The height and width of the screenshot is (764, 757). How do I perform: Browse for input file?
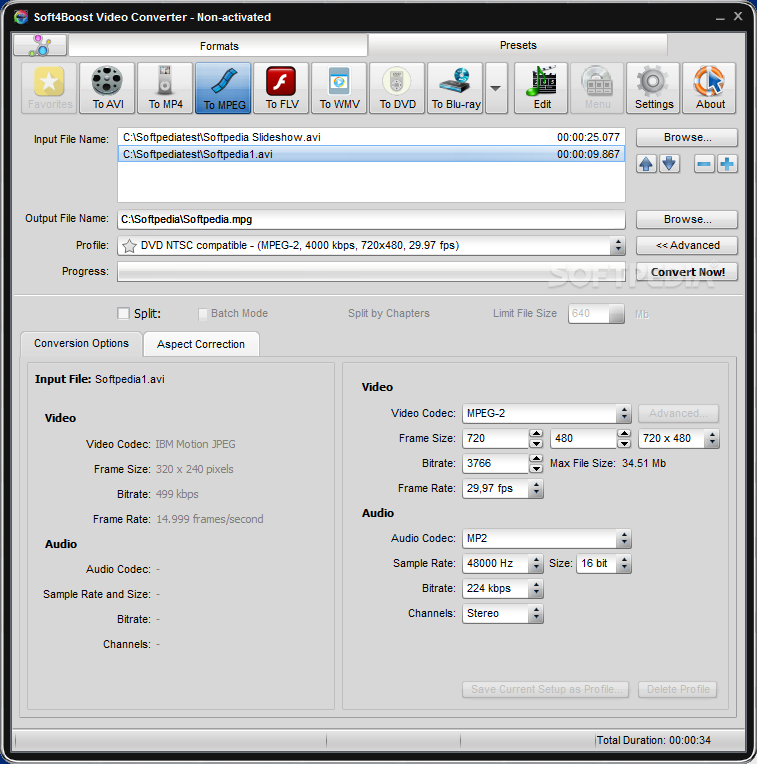(x=686, y=137)
